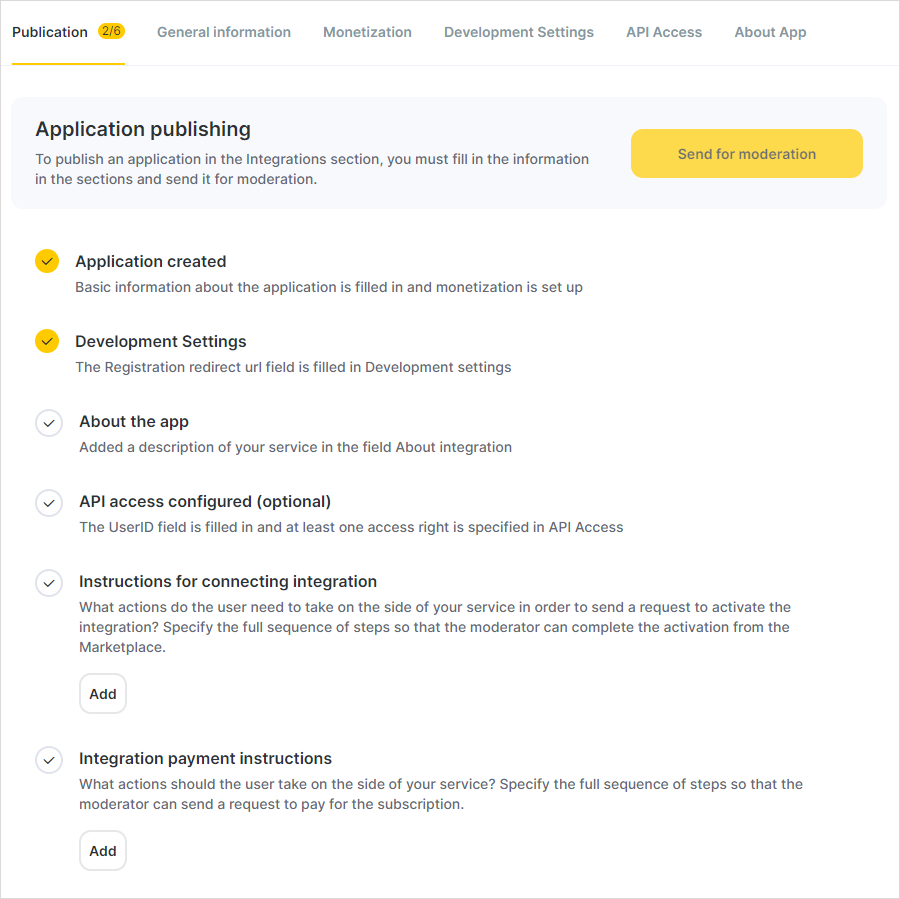Open the Monetization tab

tap(367, 32)
